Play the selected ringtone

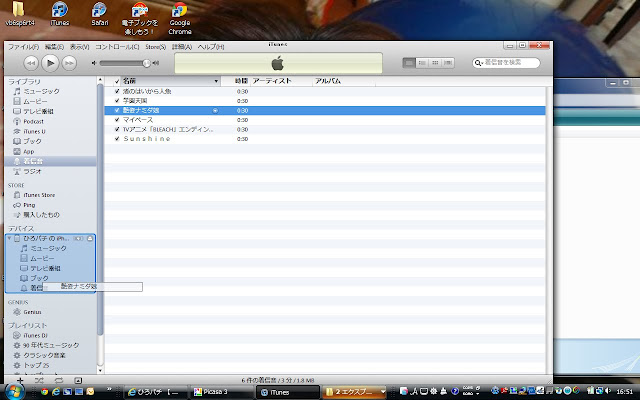[x=50, y=63]
